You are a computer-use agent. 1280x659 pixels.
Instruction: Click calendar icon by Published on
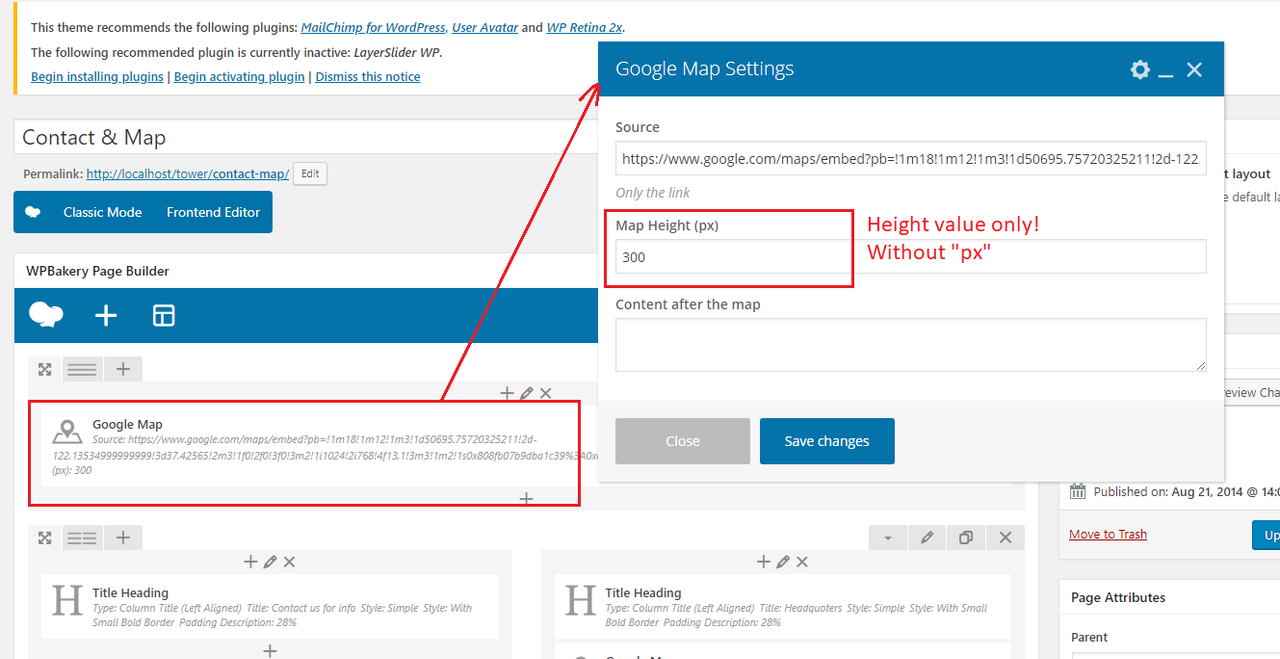coord(1077,491)
